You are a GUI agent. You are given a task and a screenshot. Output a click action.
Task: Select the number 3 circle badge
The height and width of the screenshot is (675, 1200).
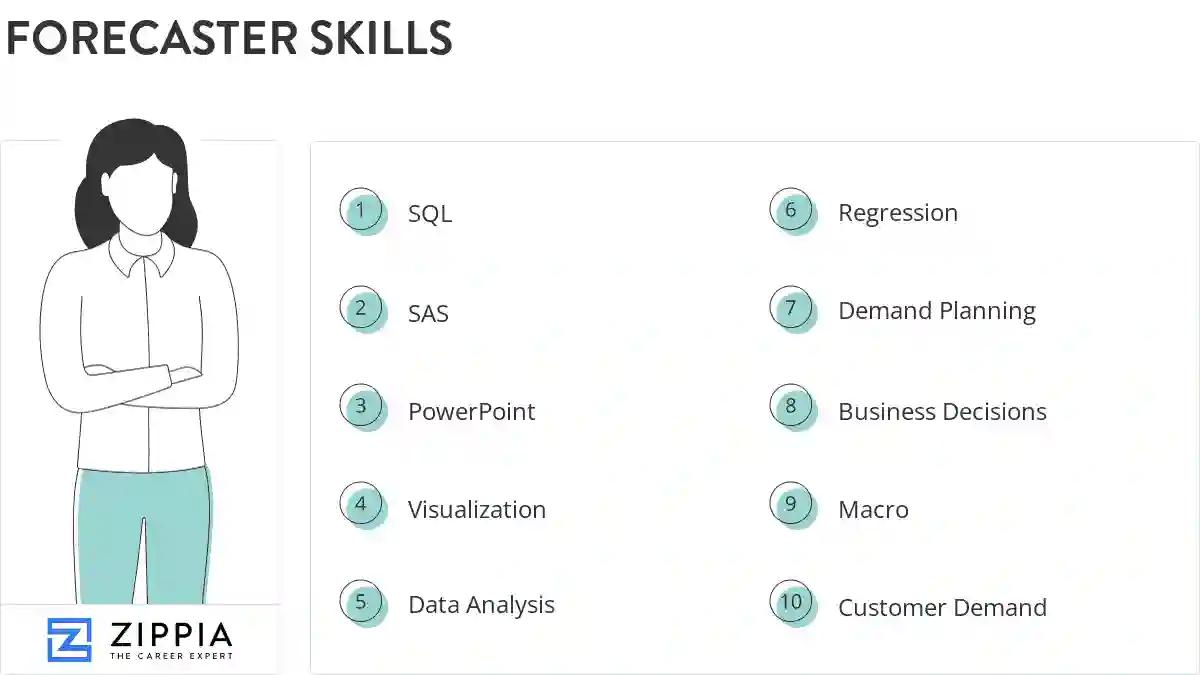click(x=361, y=407)
